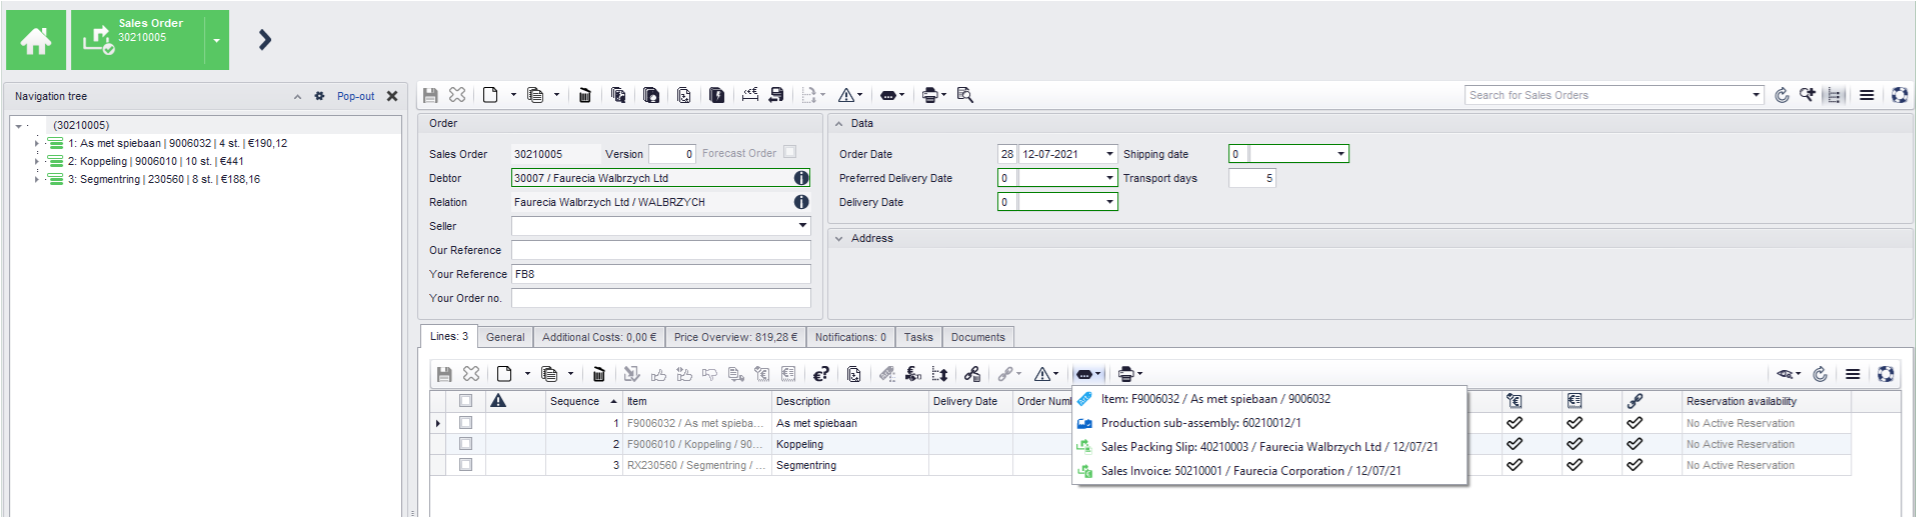Open the print preview magnifier icon

pyautogui.click(x=965, y=95)
